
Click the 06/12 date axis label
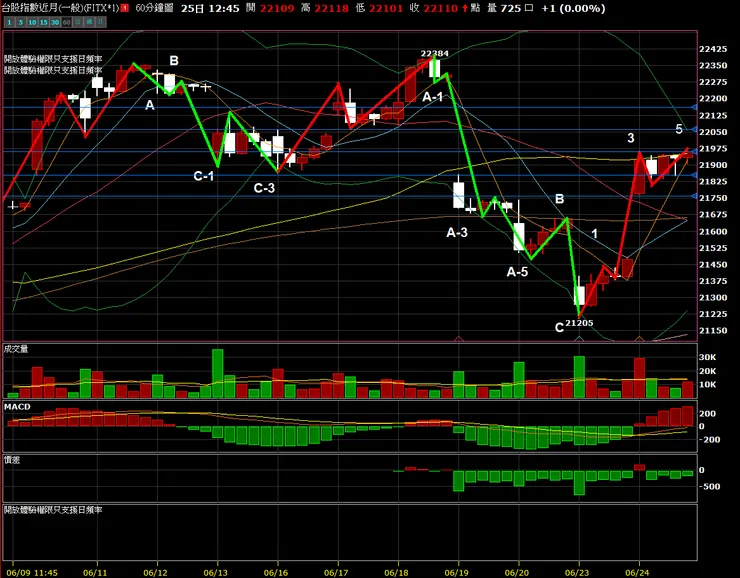click(x=155, y=573)
